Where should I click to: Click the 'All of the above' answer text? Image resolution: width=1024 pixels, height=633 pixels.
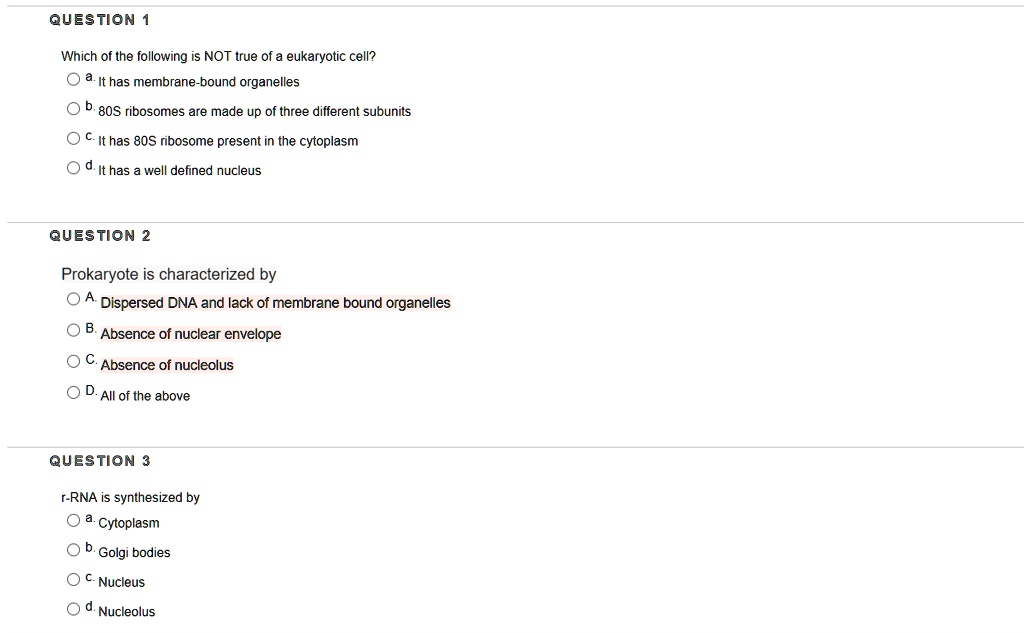point(145,396)
